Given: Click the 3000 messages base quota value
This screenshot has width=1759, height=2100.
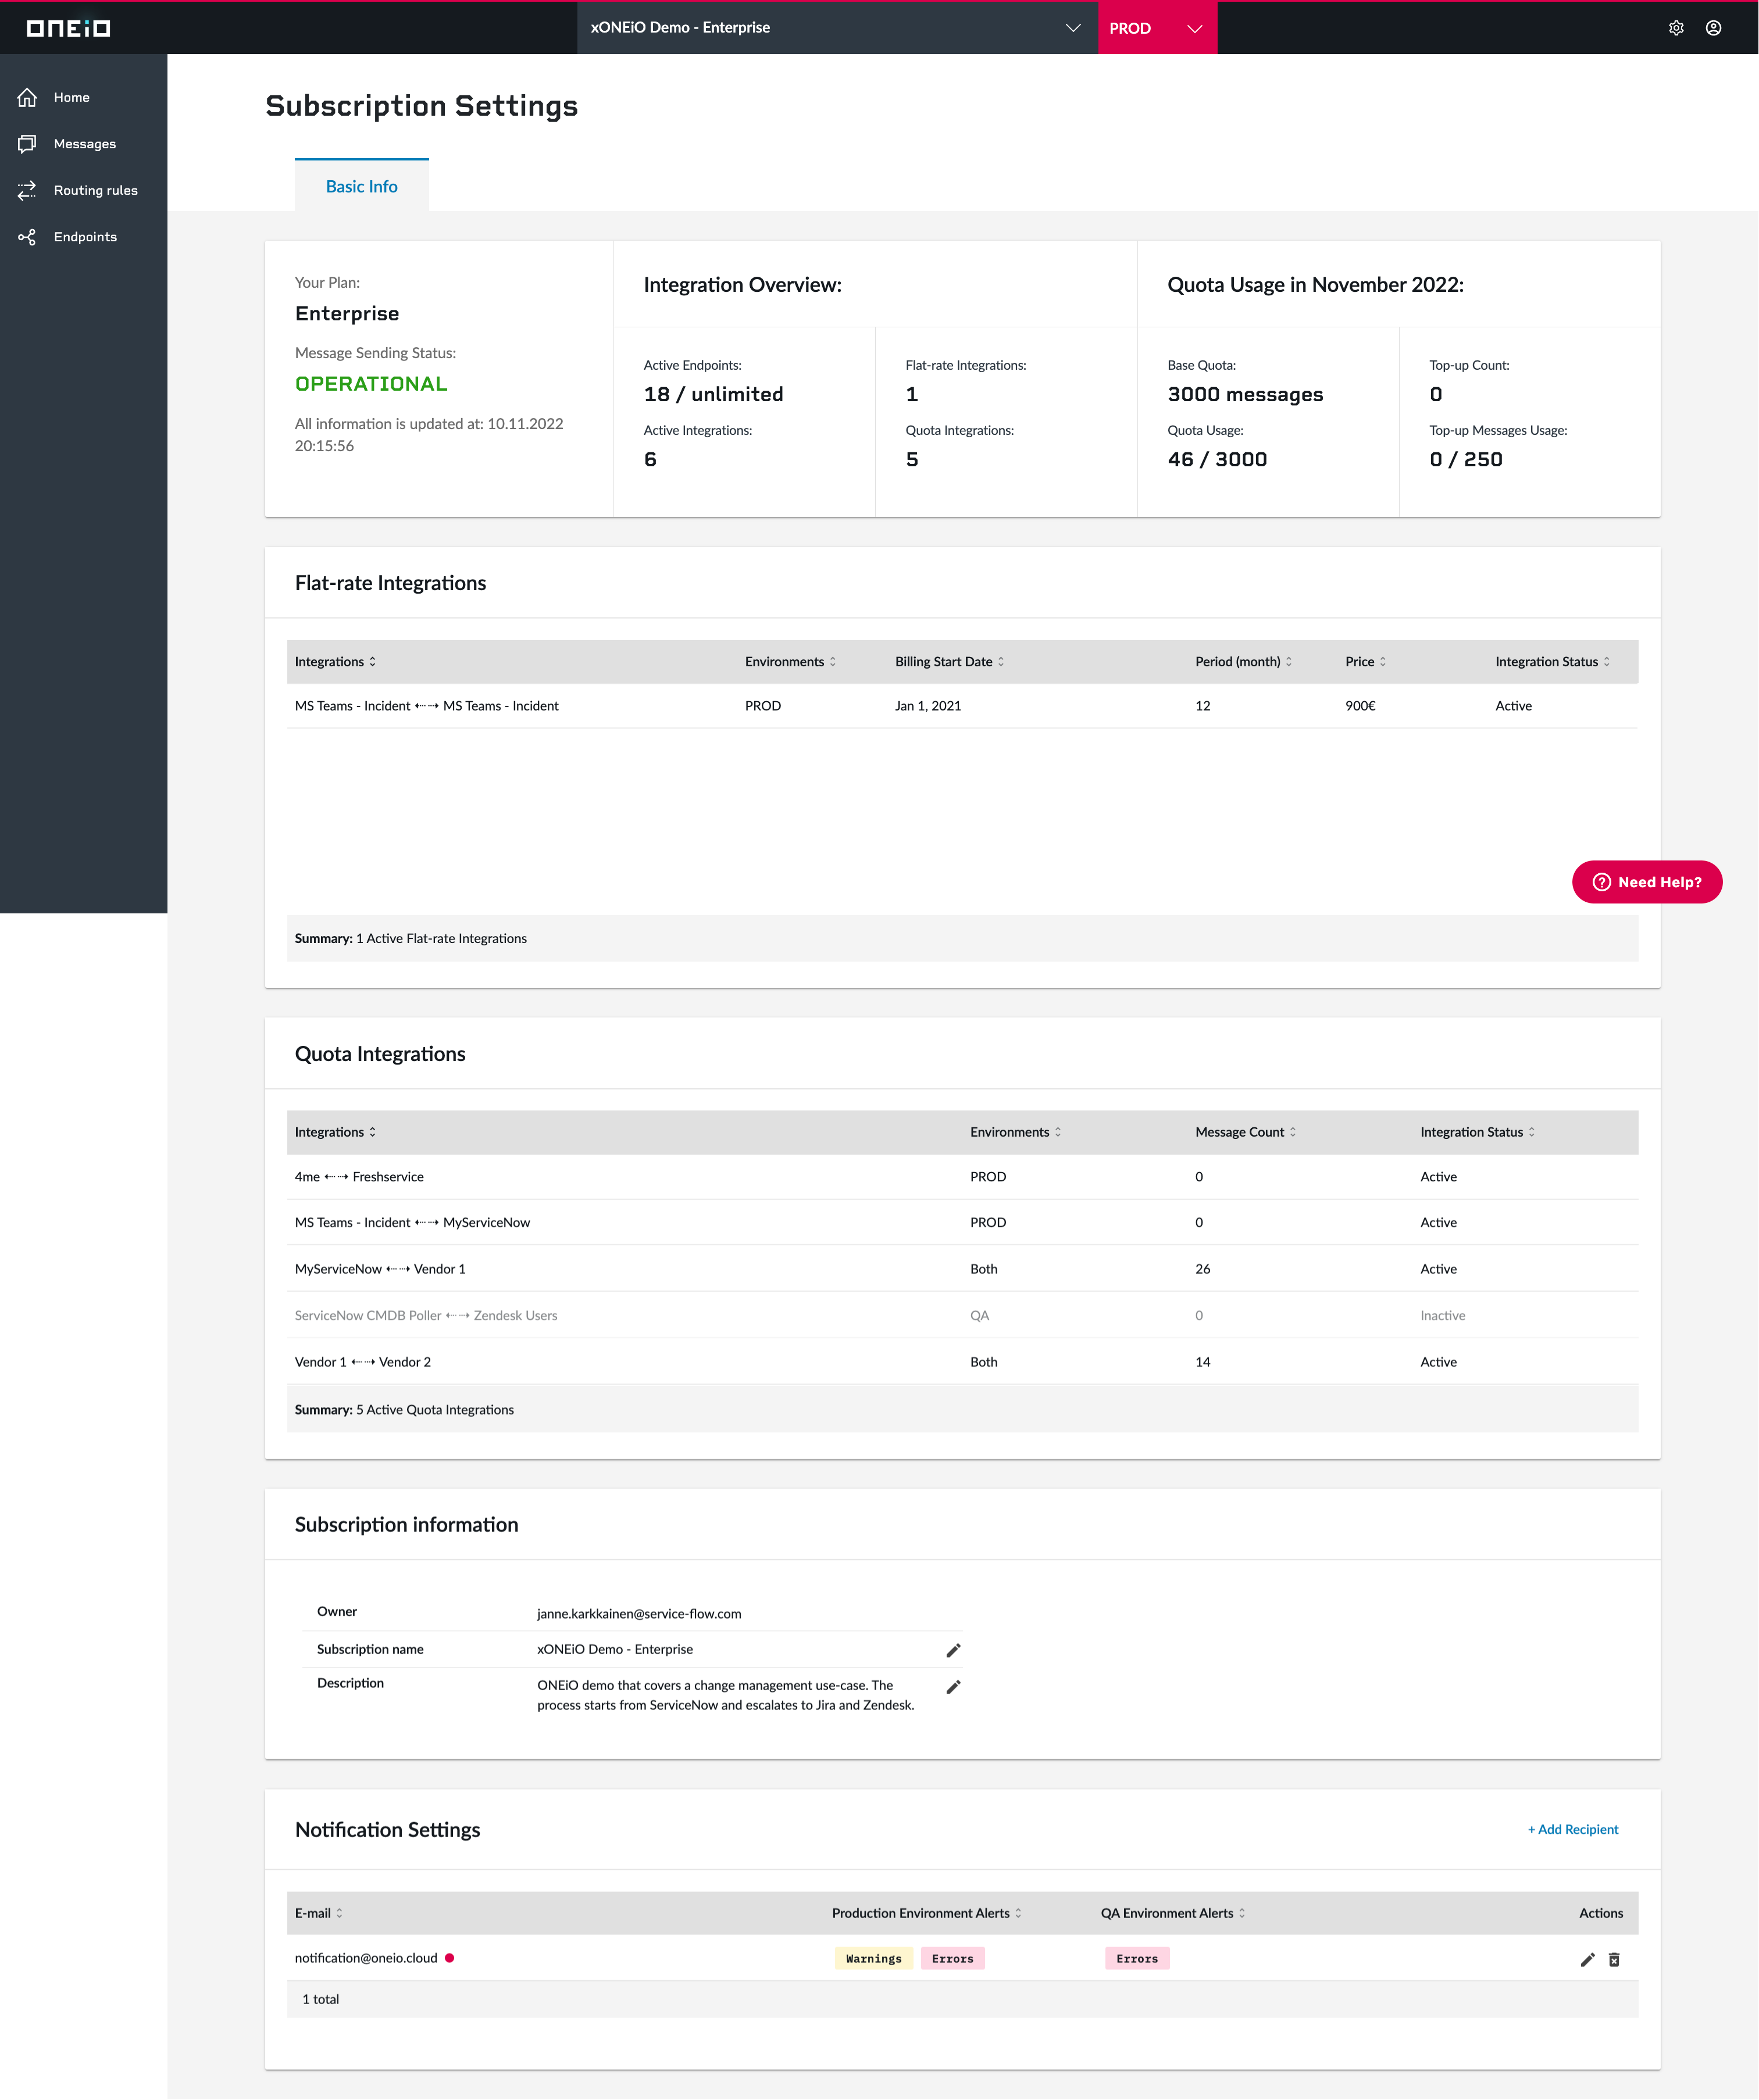Looking at the screenshot, I should pyautogui.click(x=1245, y=395).
